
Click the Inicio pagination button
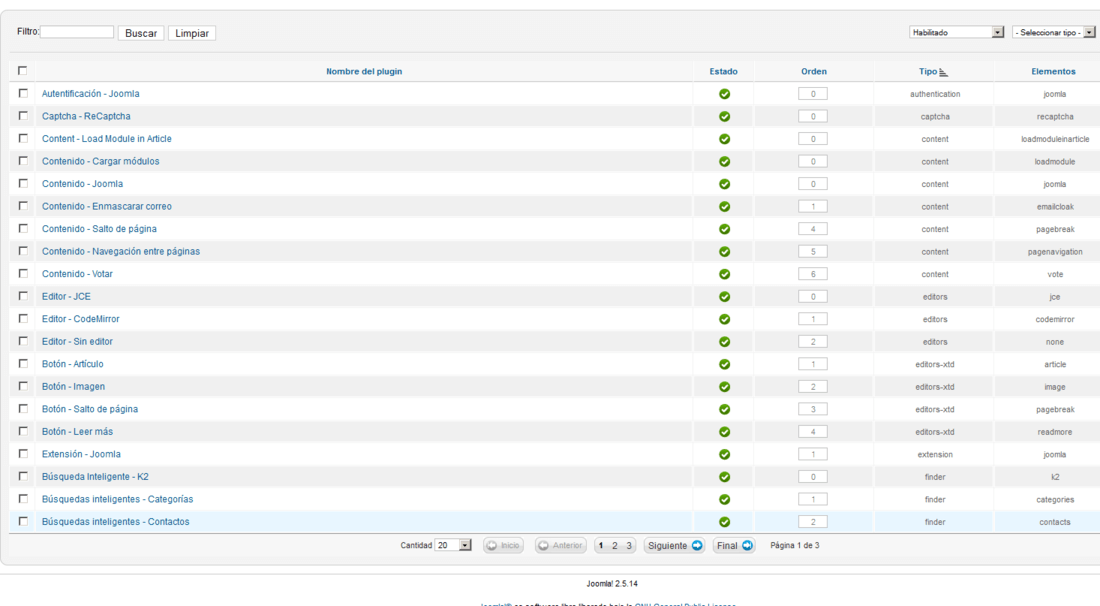pos(503,546)
